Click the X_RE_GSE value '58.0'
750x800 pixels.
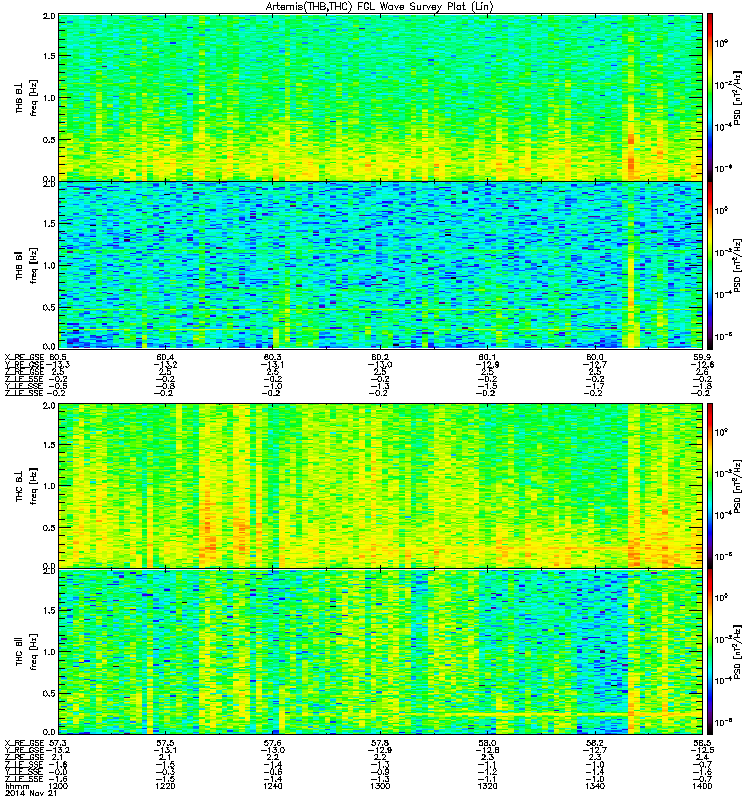pos(487,743)
